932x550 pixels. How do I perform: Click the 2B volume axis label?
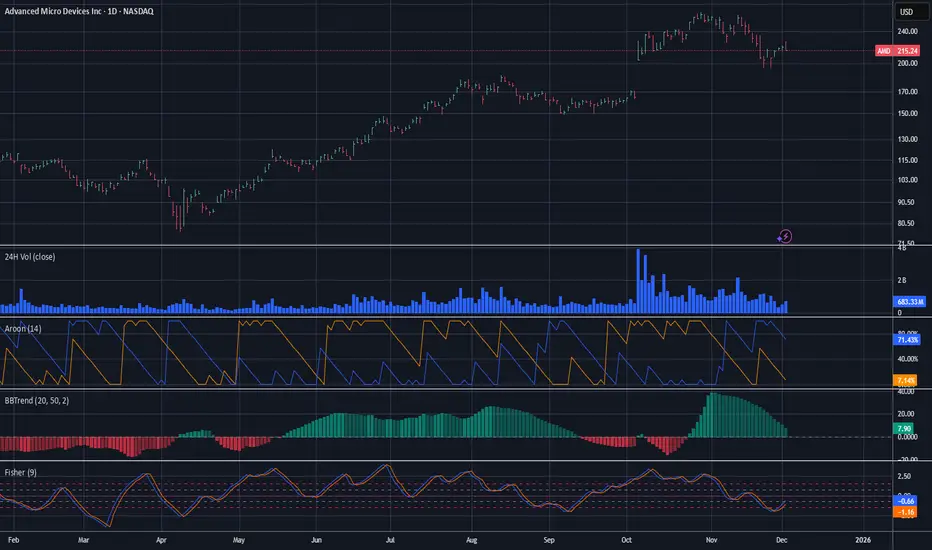click(902, 280)
